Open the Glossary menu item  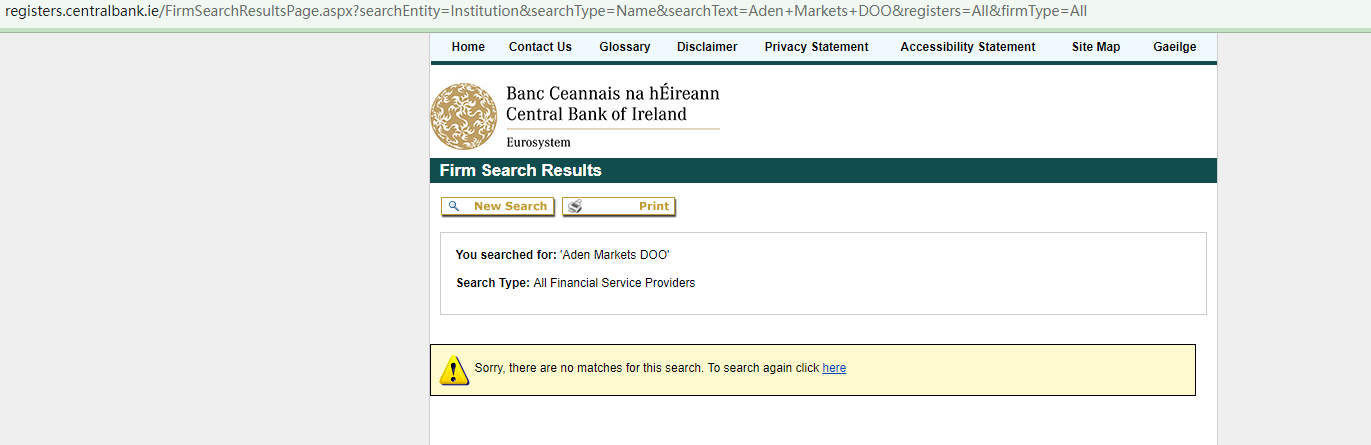coord(625,47)
